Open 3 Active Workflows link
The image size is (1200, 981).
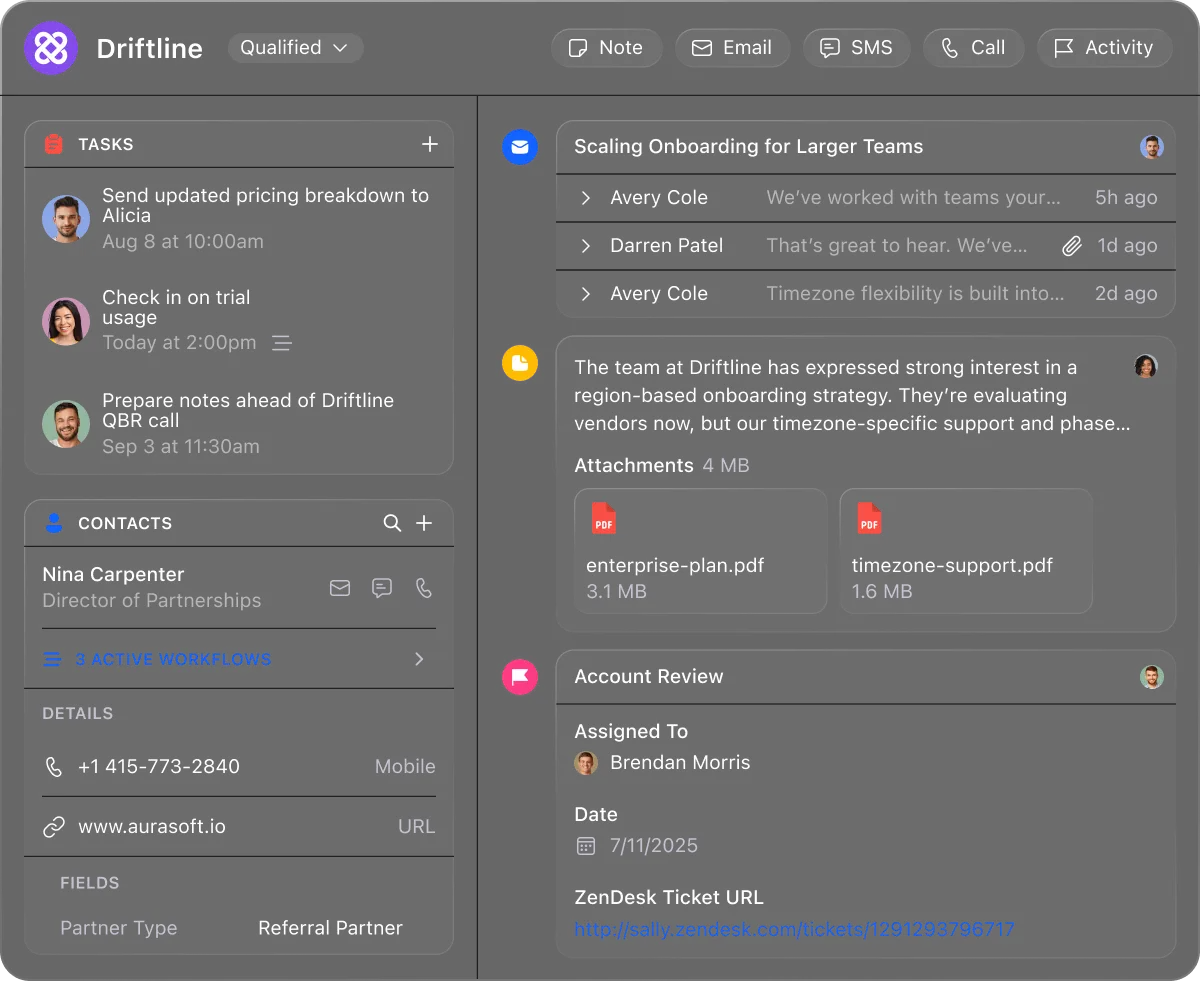pos(173,659)
